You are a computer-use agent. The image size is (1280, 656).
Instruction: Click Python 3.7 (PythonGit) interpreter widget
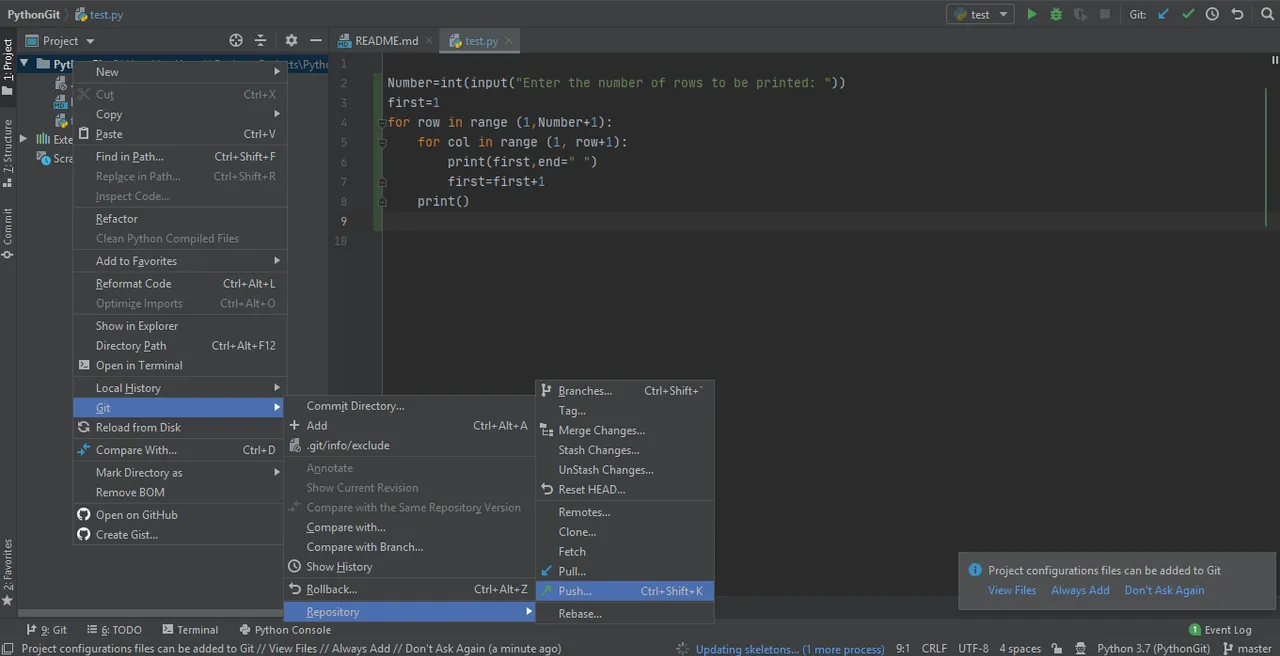(1155, 648)
